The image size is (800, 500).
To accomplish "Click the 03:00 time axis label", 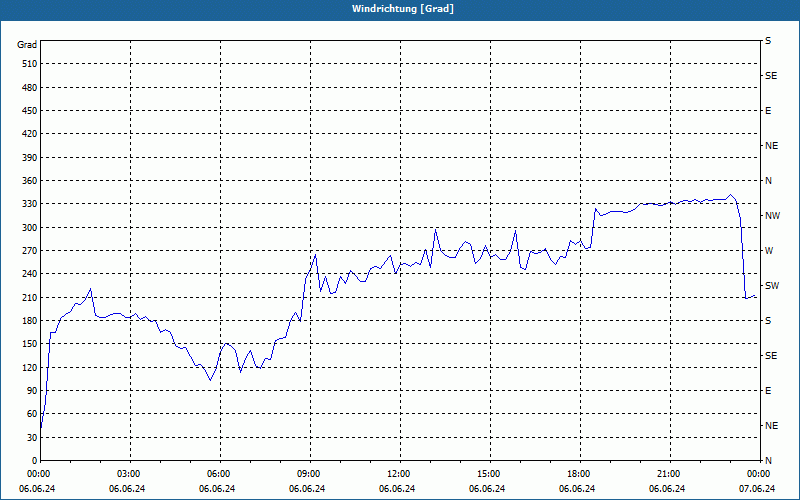I will coord(130,473).
